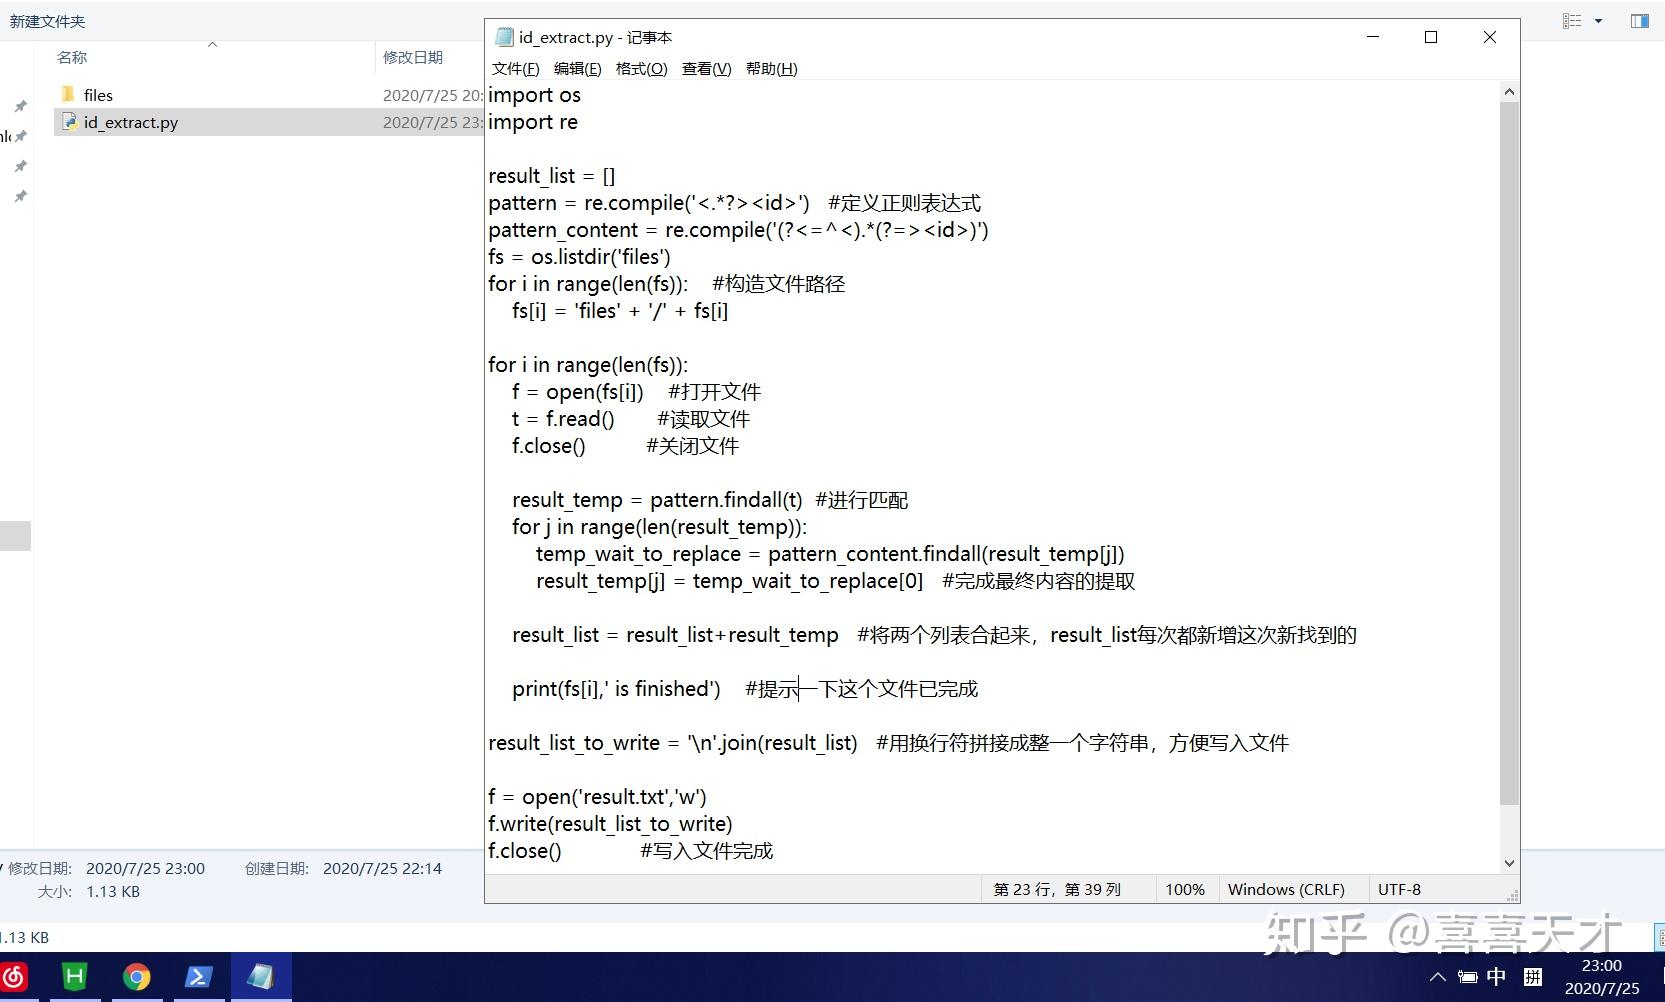Screen dimensions: 1665x1002
Task: Open the 编辑(E) menu in Notepad
Action: pos(577,69)
